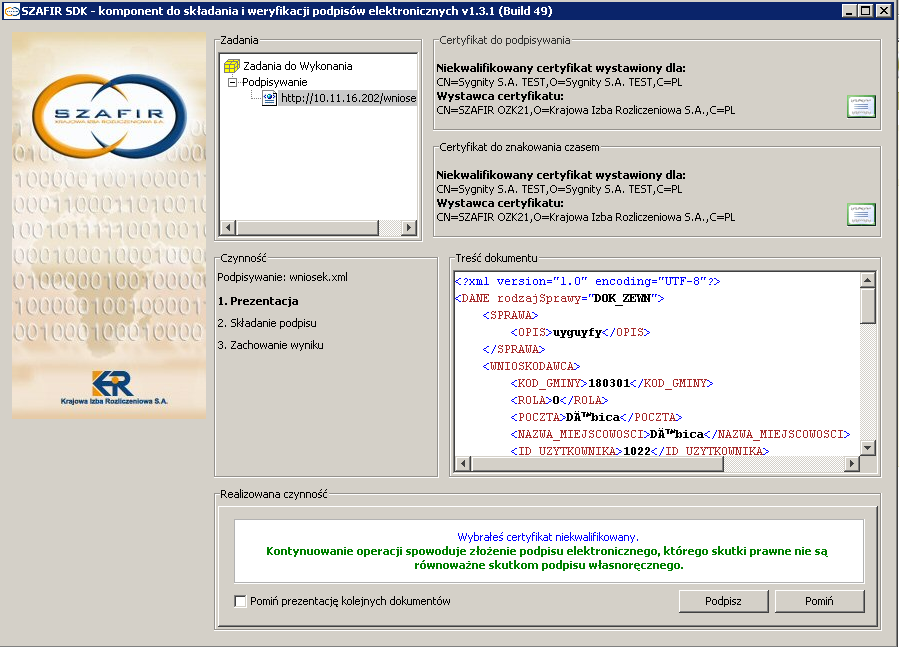Click the step 1. Prezentacja
The image size is (899, 647).
click(x=258, y=301)
